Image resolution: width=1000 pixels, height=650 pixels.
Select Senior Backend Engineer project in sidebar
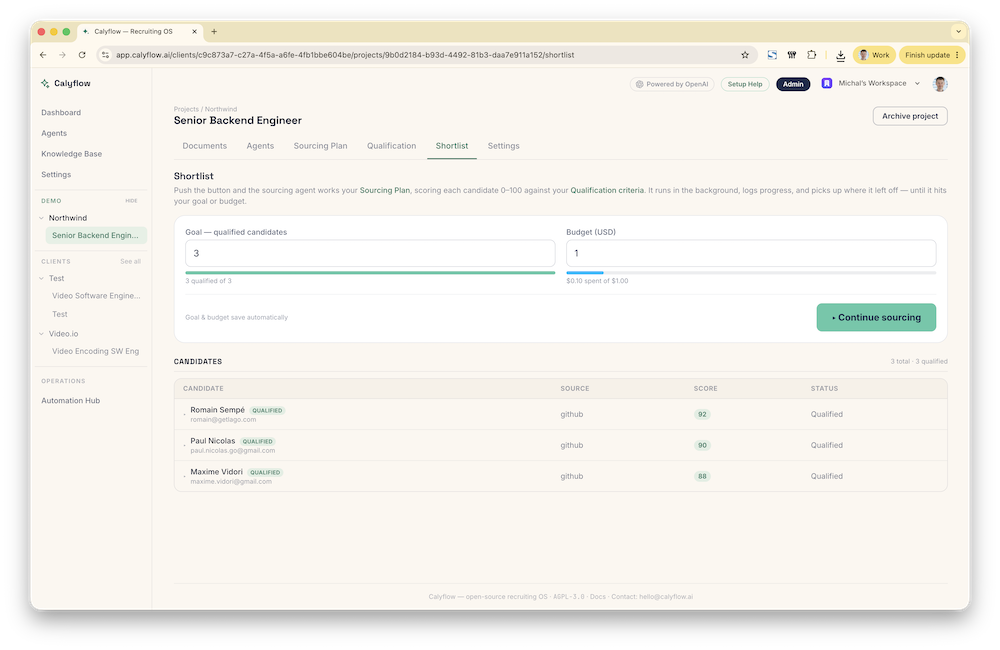[96, 235]
